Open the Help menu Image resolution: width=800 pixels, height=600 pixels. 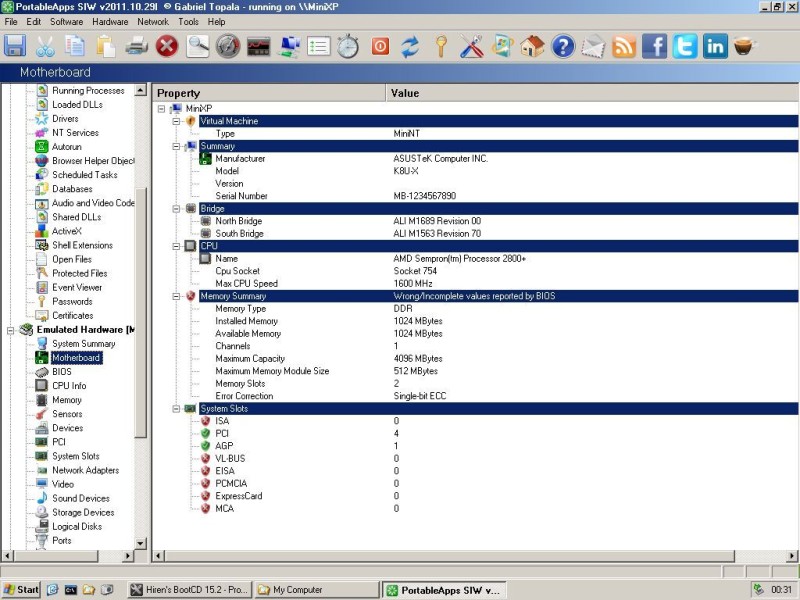pyautogui.click(x=216, y=22)
